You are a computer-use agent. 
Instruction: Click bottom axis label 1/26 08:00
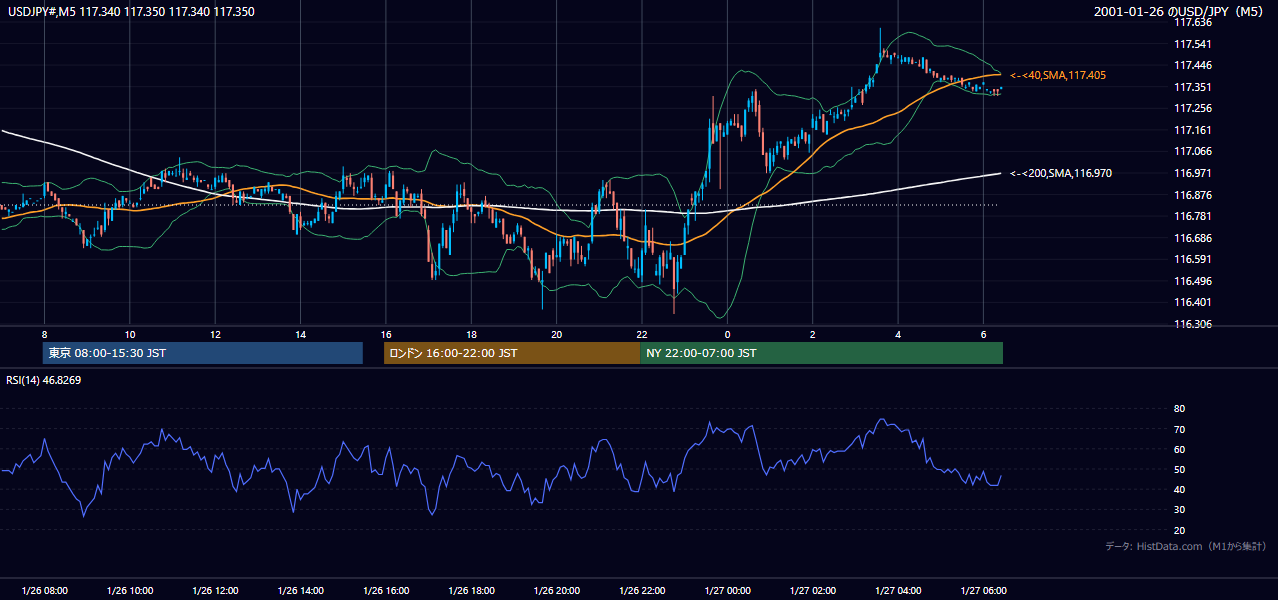[x=44, y=591]
